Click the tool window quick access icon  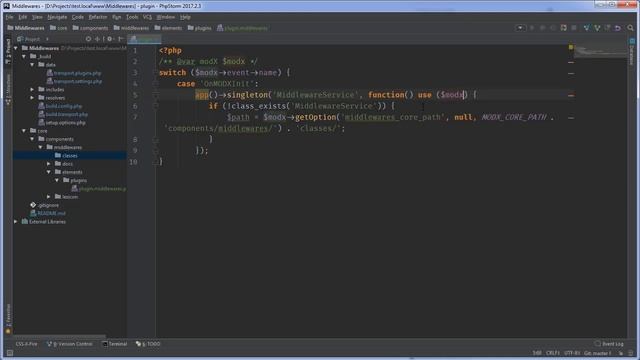click(x=9, y=353)
